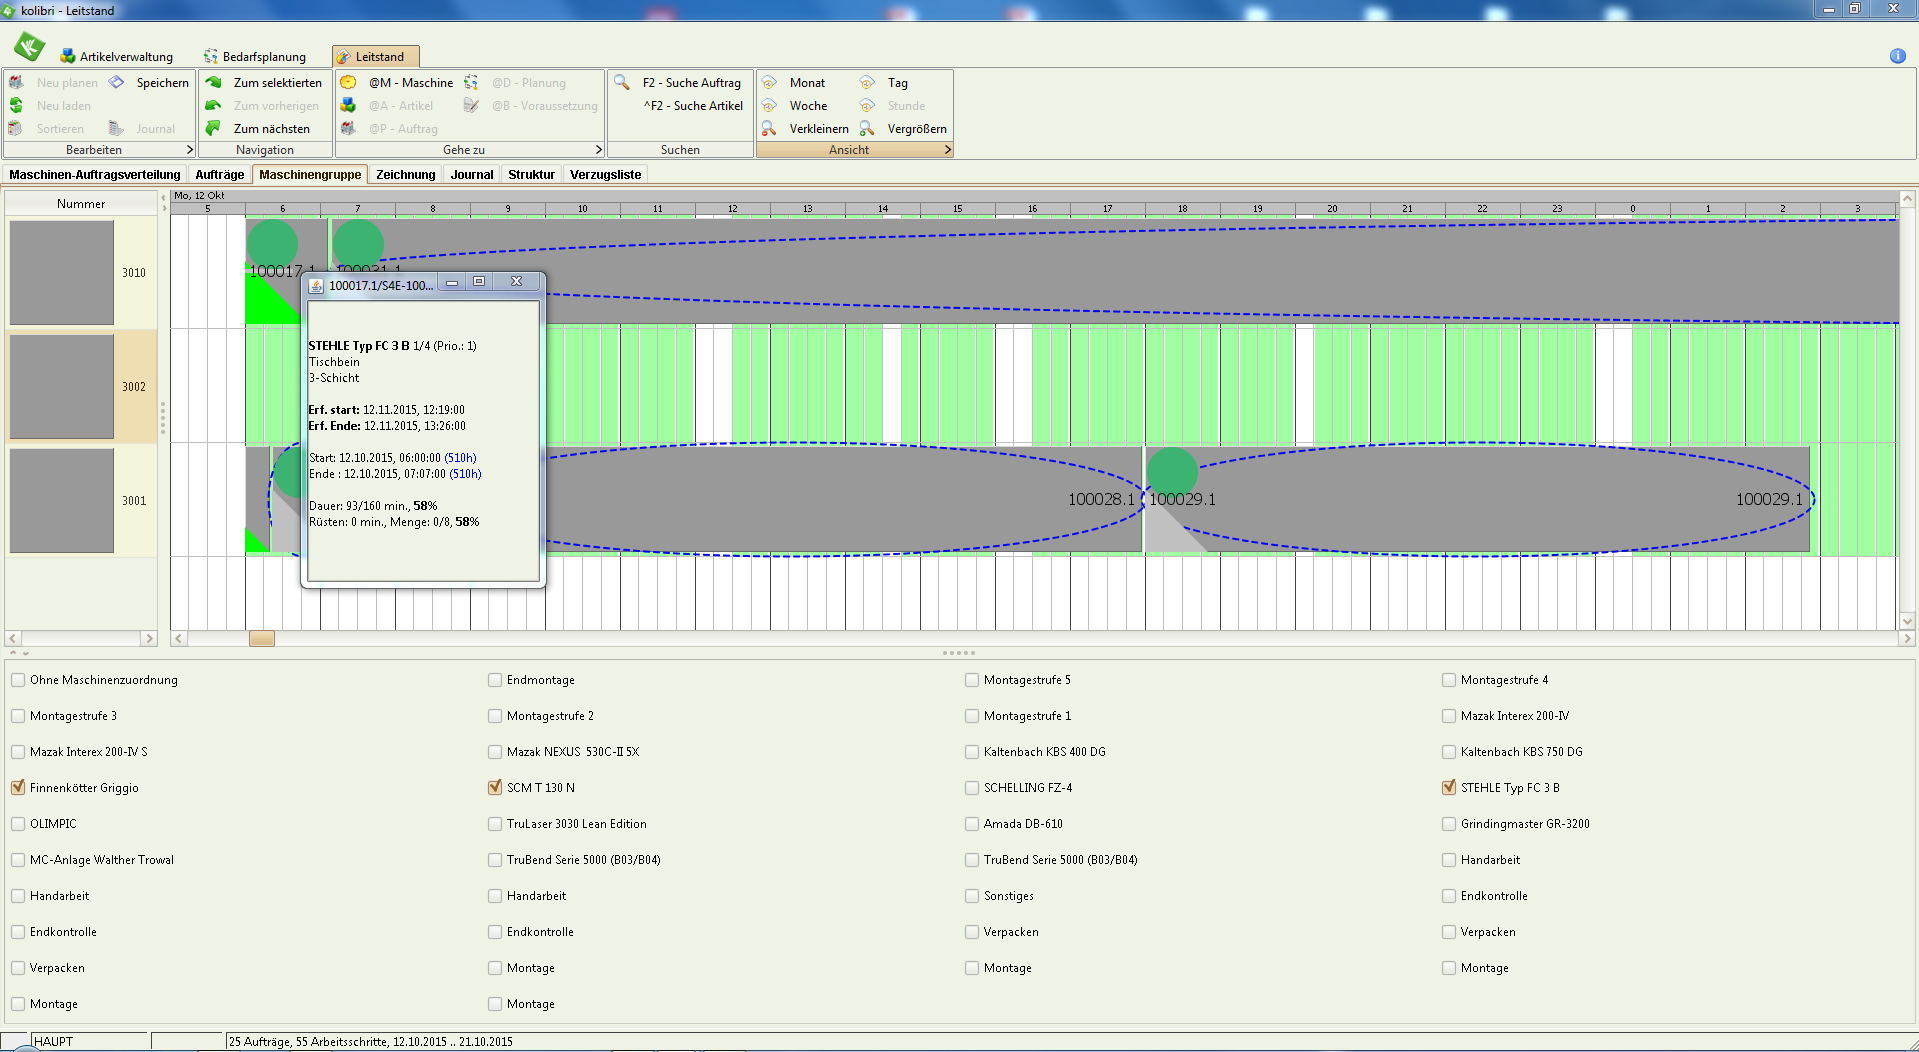
Task: Click the blue info icon top right
Action: coord(1897,56)
